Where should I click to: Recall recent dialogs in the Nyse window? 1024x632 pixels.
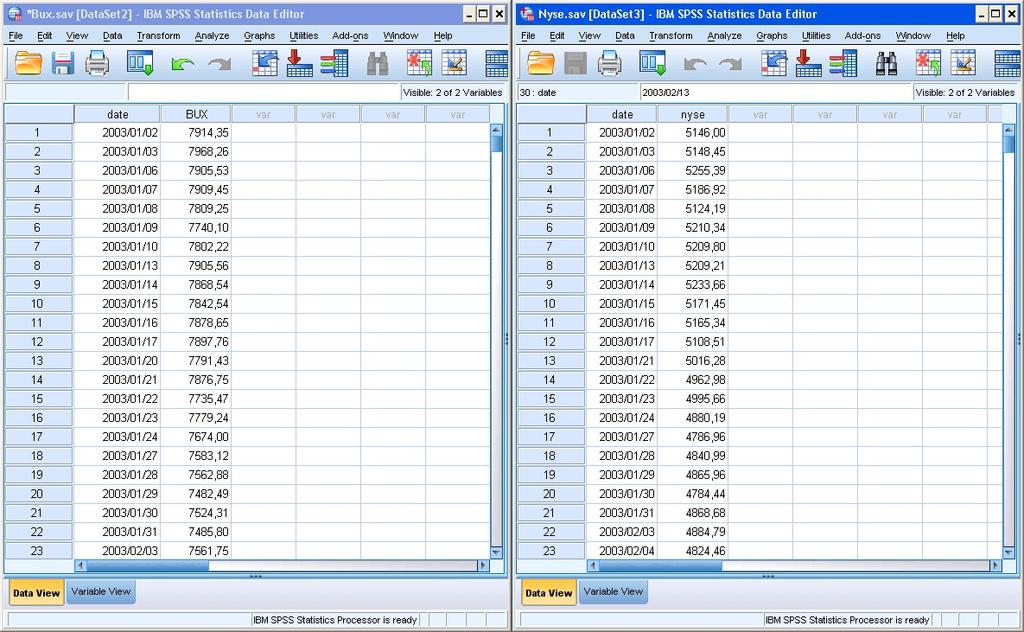[652, 63]
